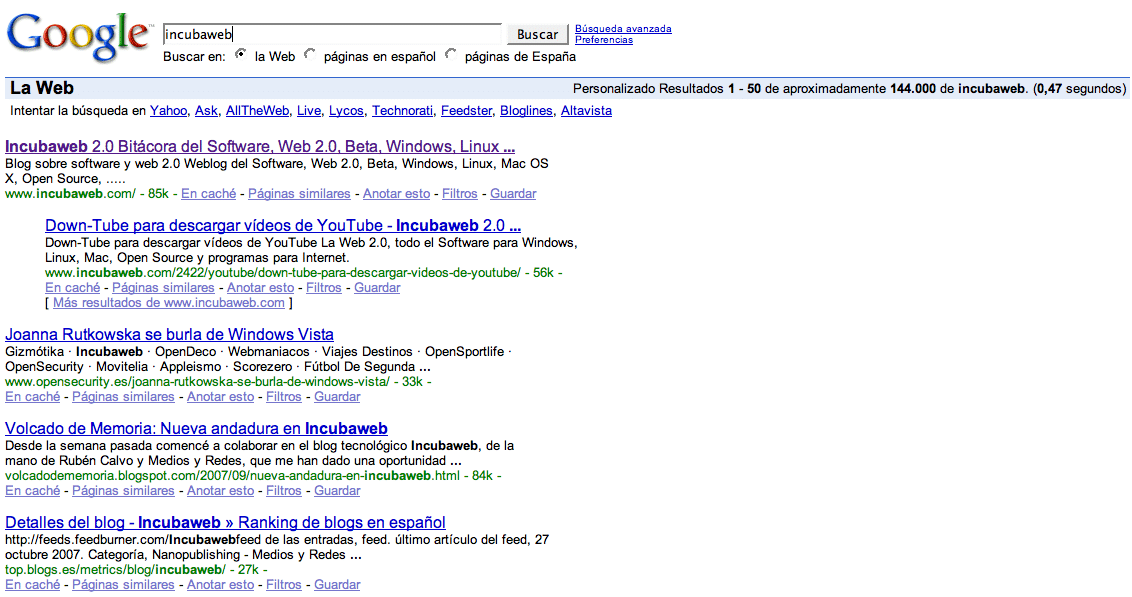Try the search on Yahoo
This screenshot has width=1132, height=597.
click(x=168, y=111)
